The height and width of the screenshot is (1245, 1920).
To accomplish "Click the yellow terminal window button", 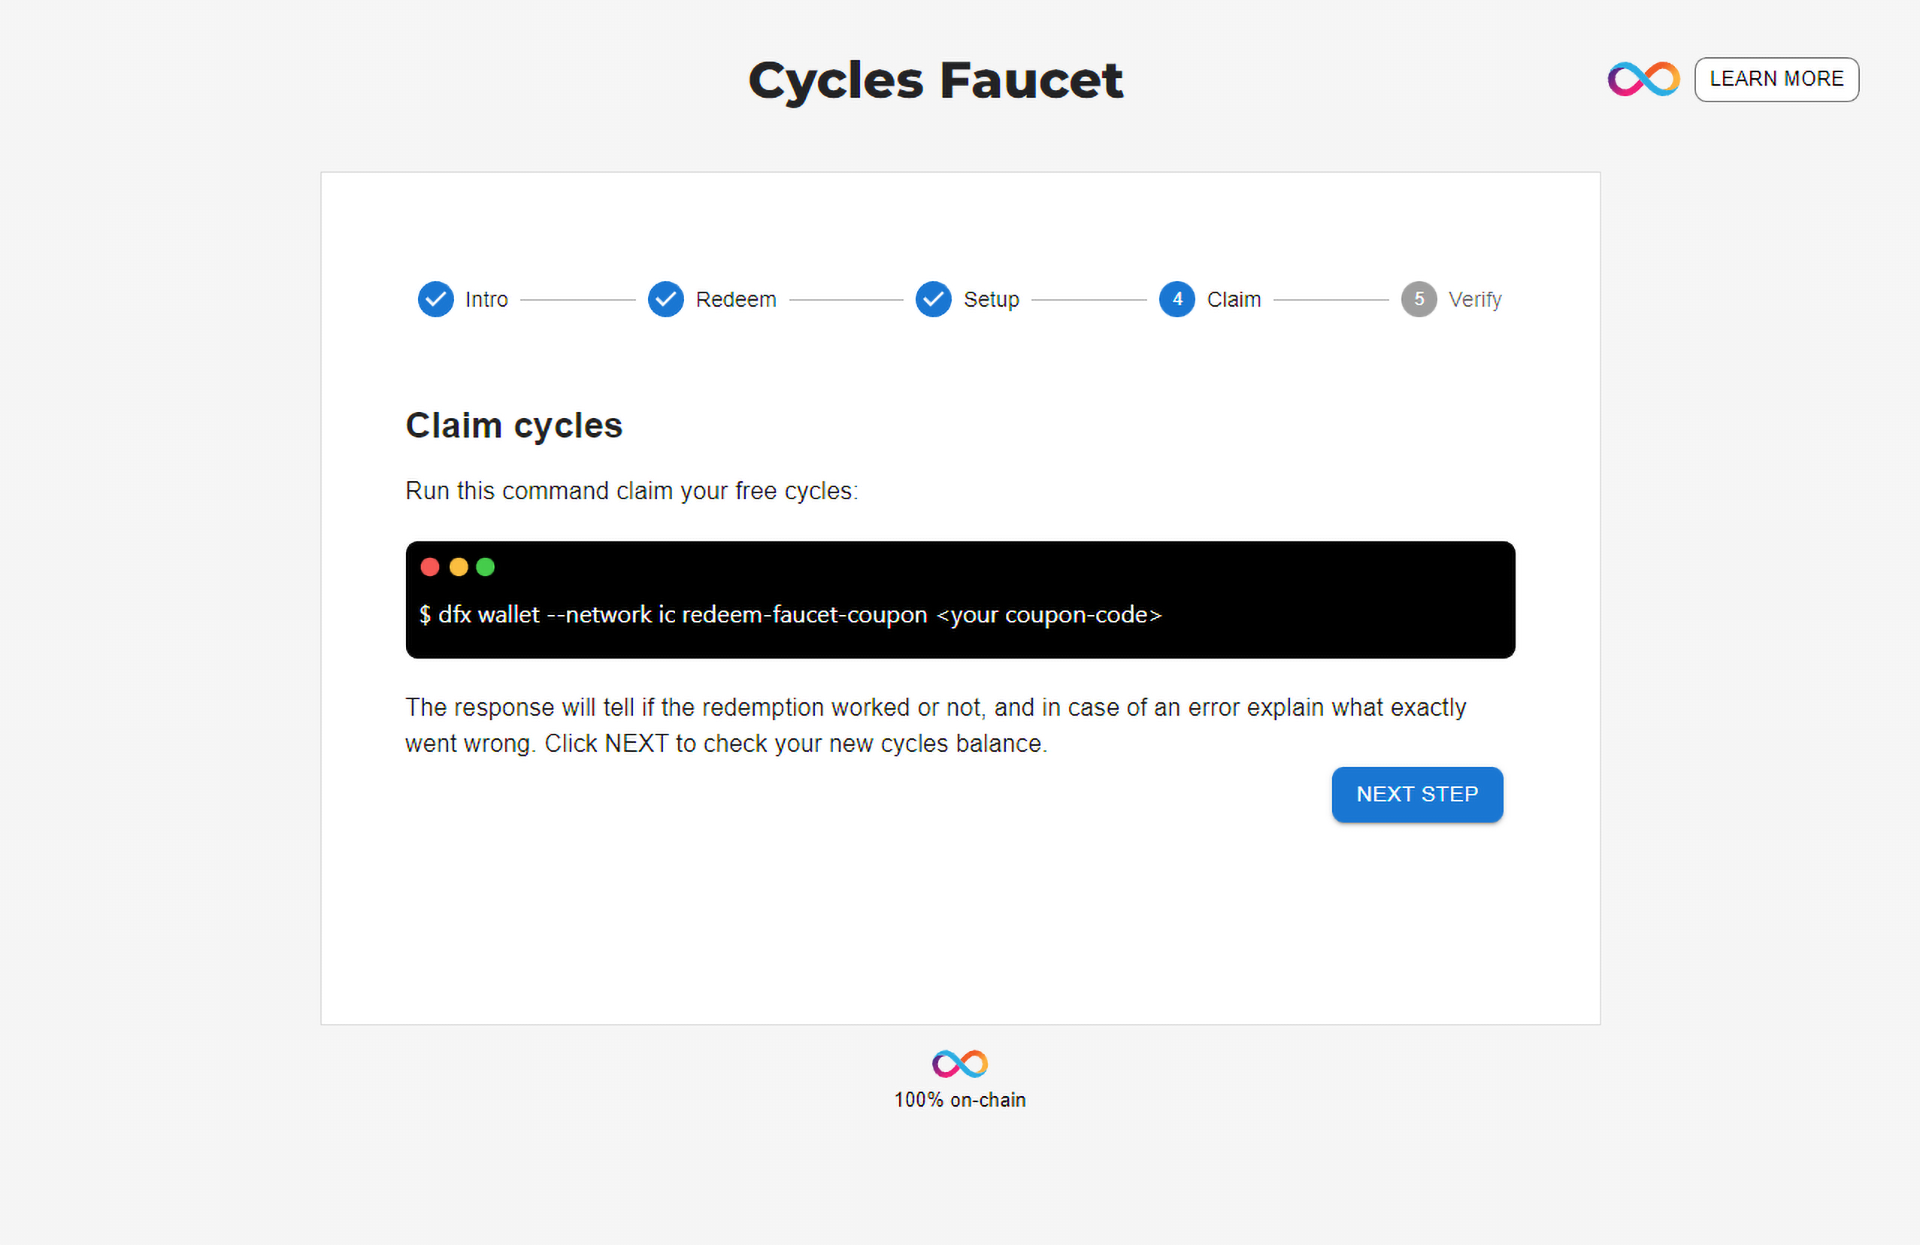I will pos(456,565).
